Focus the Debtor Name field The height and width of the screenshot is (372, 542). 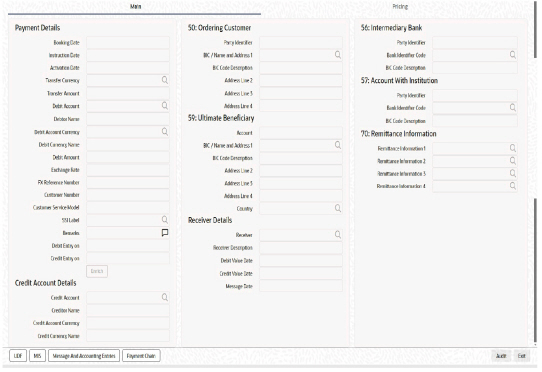point(128,119)
